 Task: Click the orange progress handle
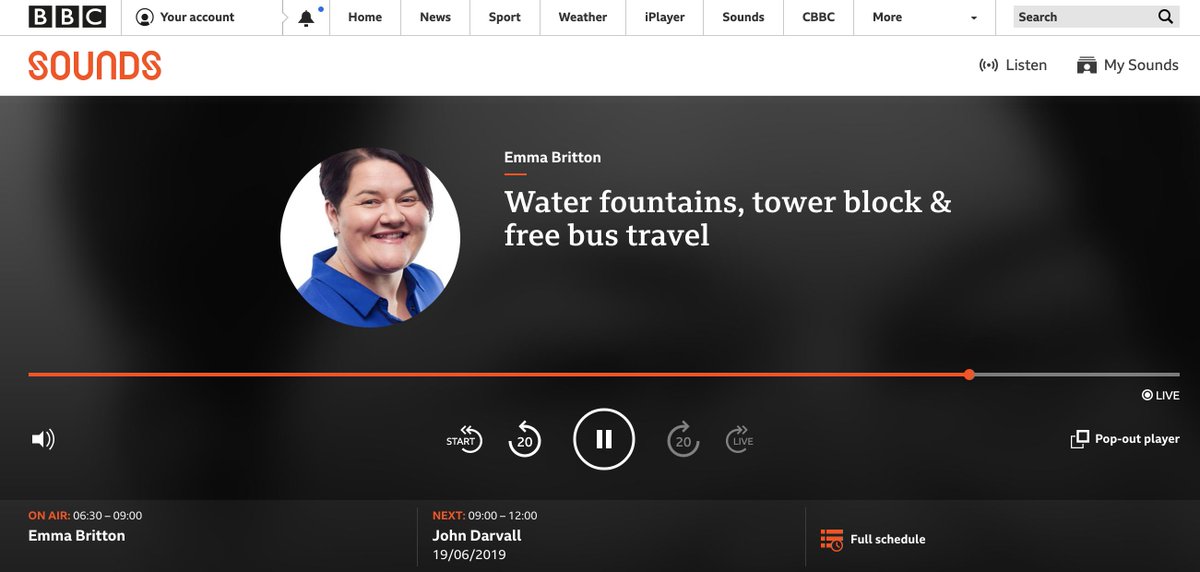coord(970,374)
